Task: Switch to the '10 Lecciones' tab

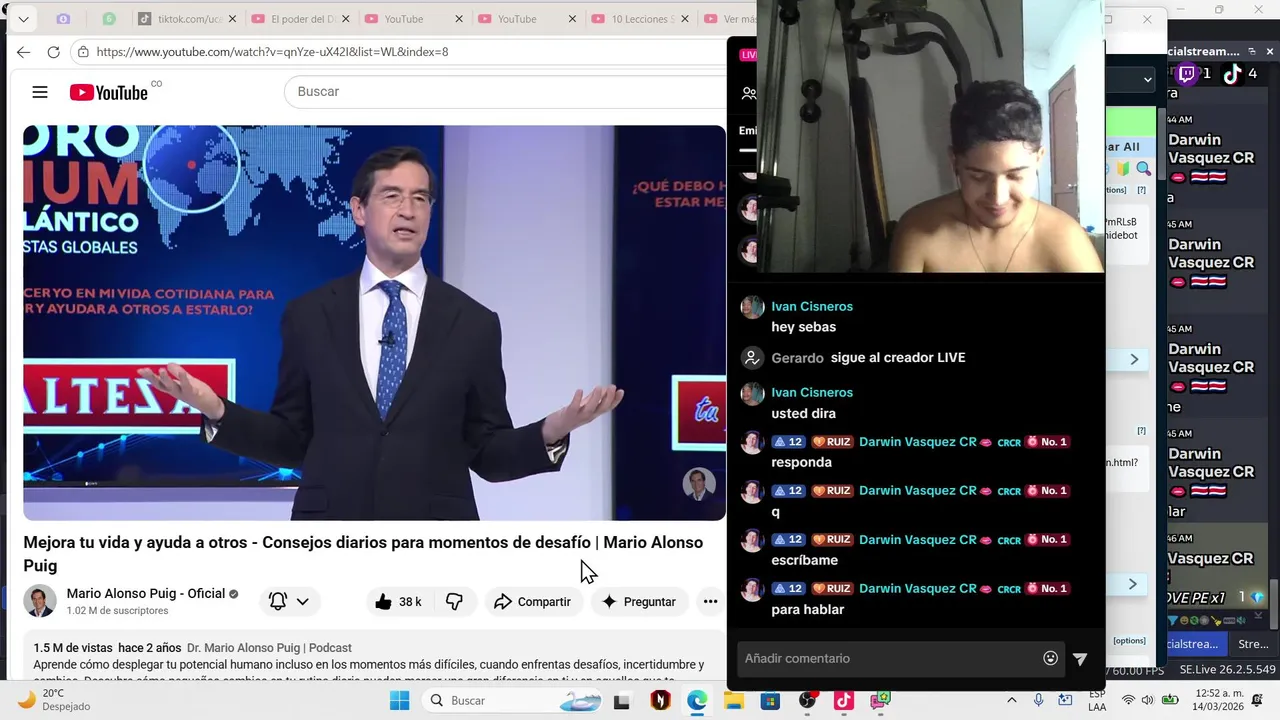Action: point(636,19)
